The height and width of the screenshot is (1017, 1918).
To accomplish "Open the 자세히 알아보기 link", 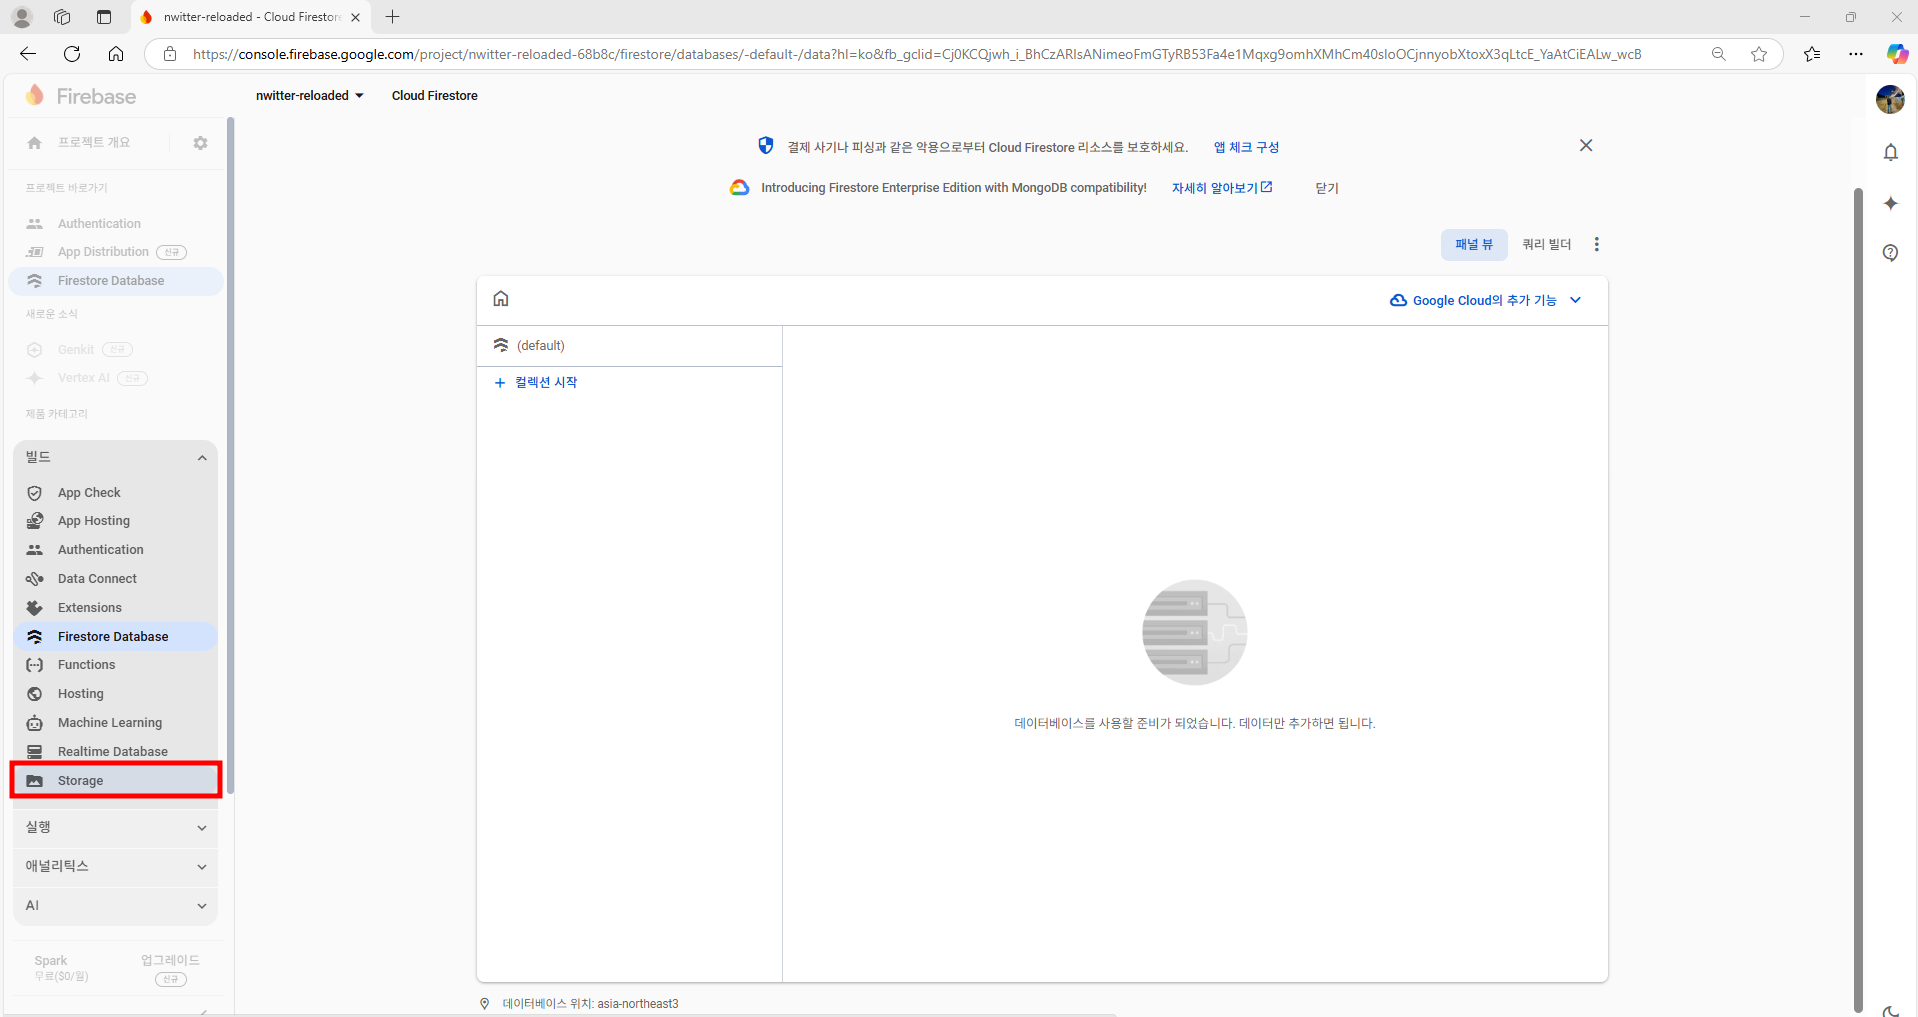I will point(1221,188).
